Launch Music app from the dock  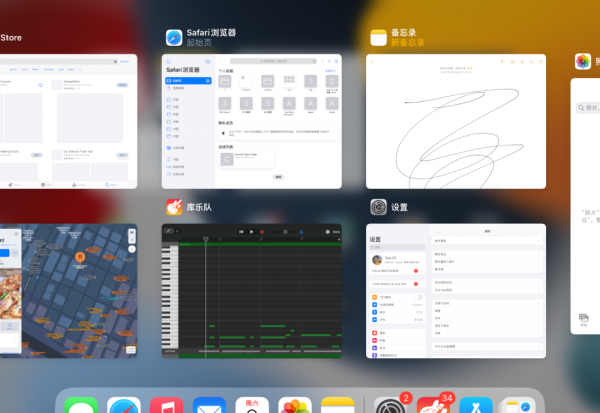[x=166, y=405]
